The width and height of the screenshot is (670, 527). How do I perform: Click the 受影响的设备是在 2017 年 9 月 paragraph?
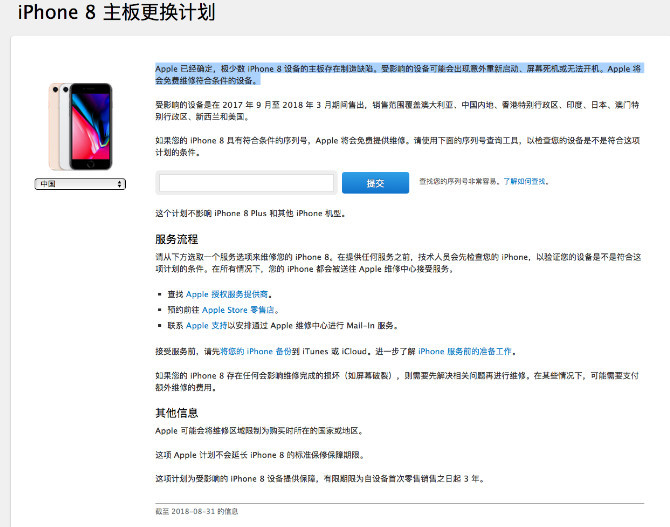397,111
